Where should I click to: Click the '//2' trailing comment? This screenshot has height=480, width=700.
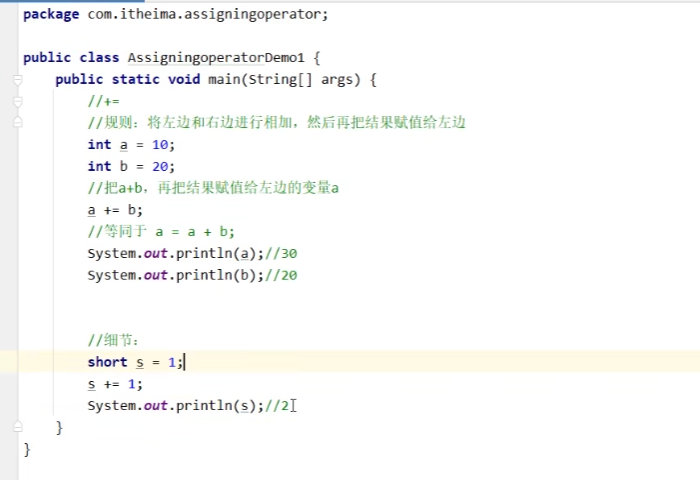tap(277, 405)
